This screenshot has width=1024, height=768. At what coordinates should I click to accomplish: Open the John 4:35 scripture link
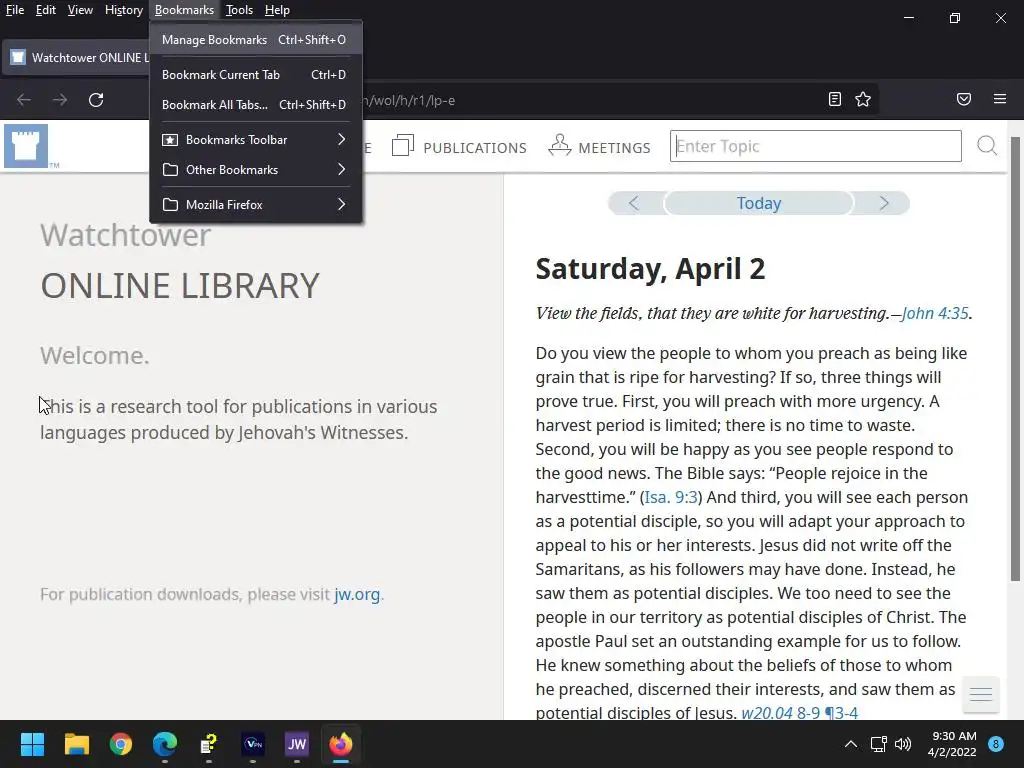click(x=935, y=313)
